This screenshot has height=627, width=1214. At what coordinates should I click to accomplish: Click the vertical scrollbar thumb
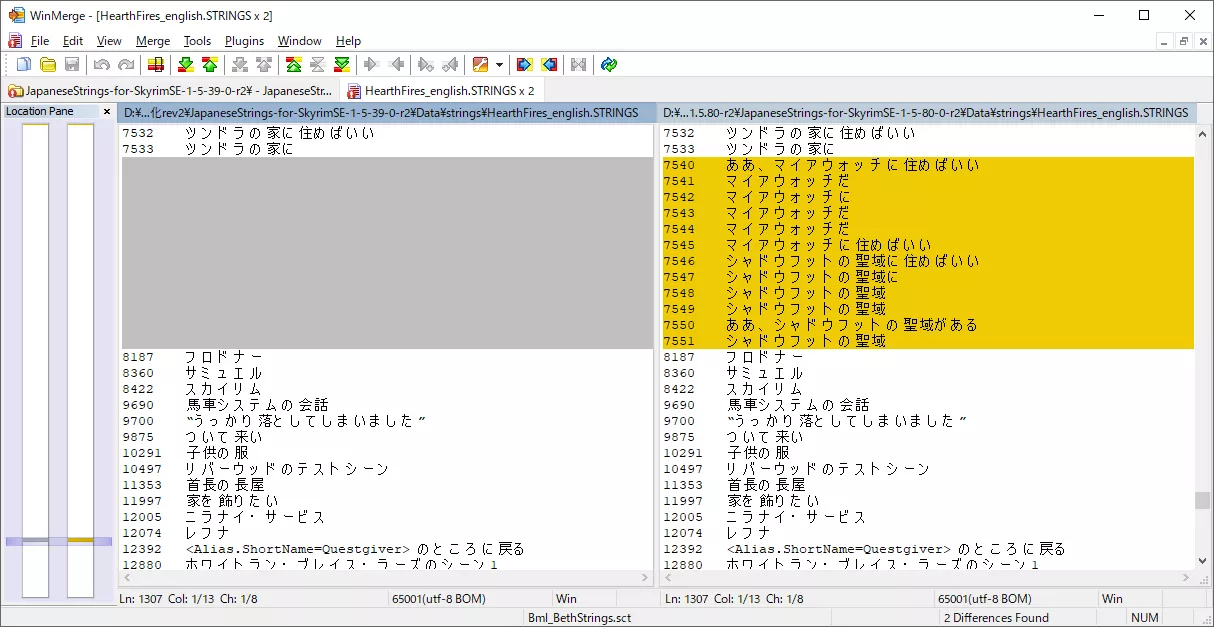coord(1203,500)
